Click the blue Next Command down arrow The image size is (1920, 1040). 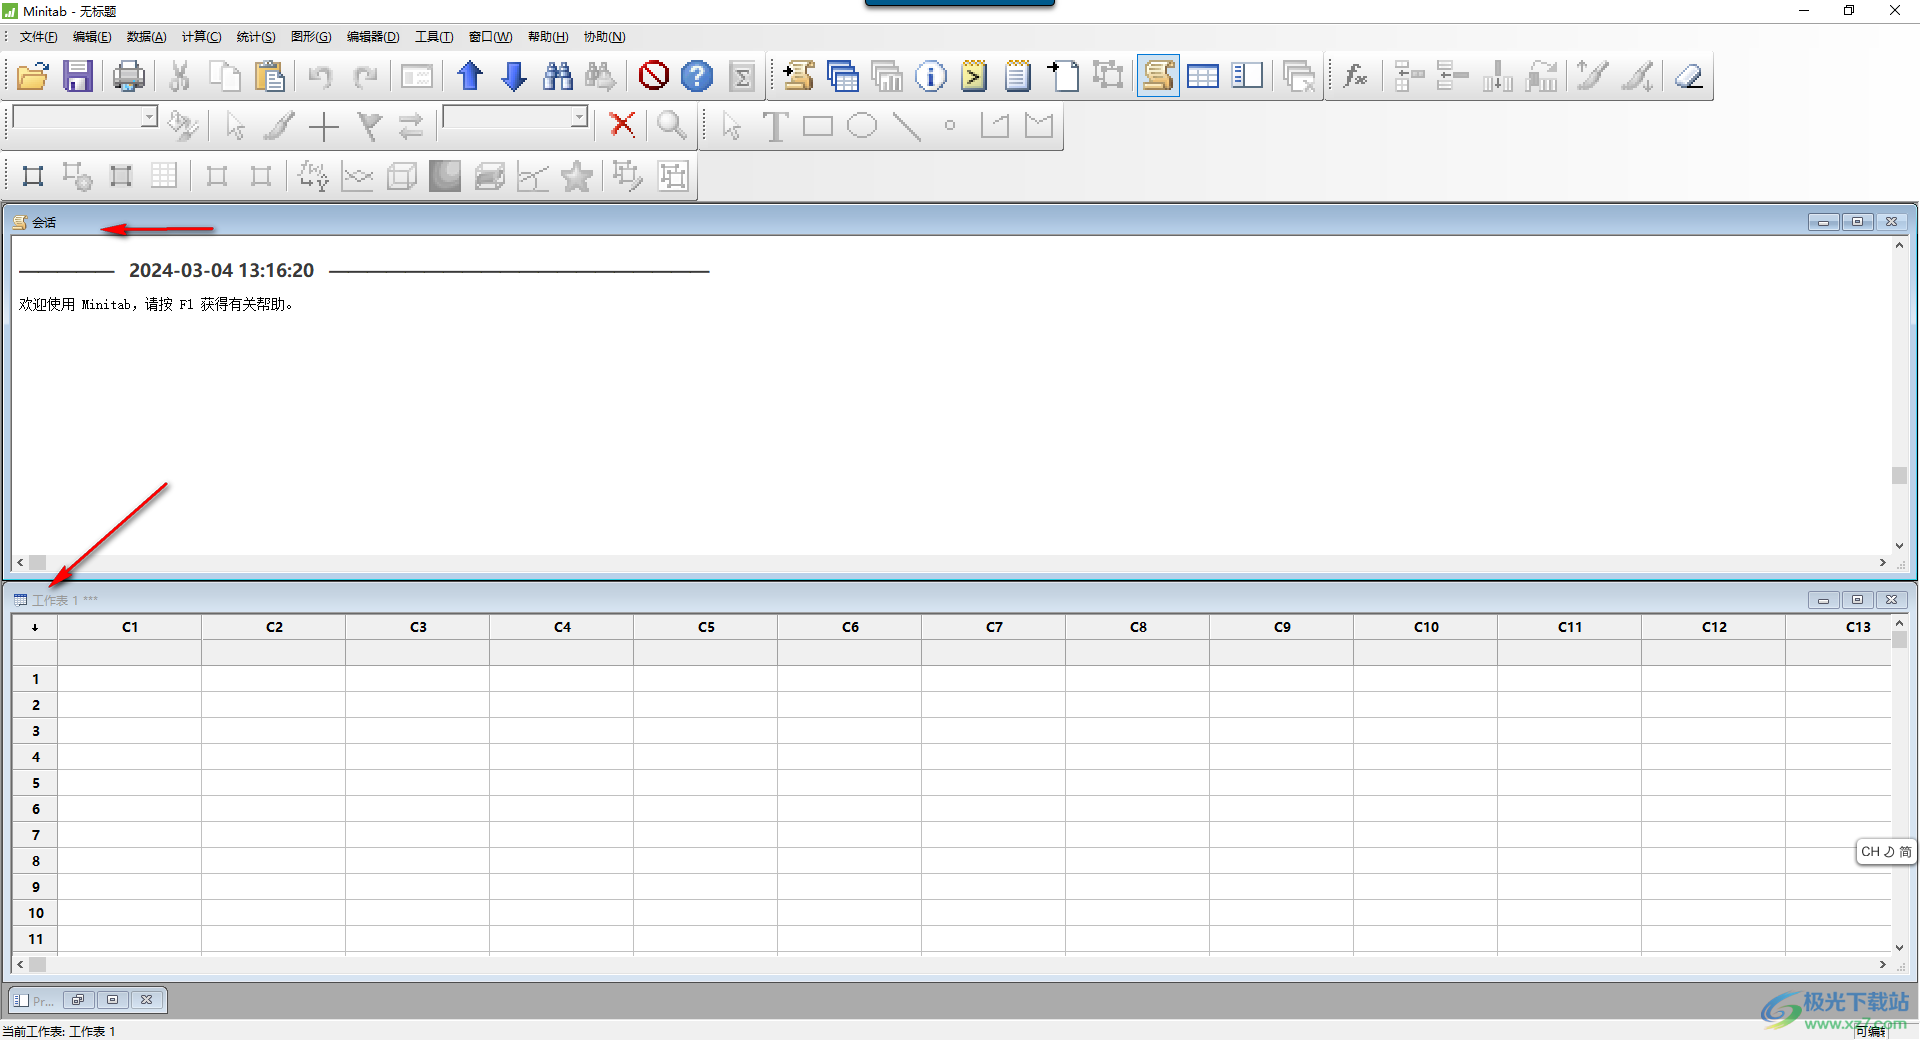[x=514, y=76]
